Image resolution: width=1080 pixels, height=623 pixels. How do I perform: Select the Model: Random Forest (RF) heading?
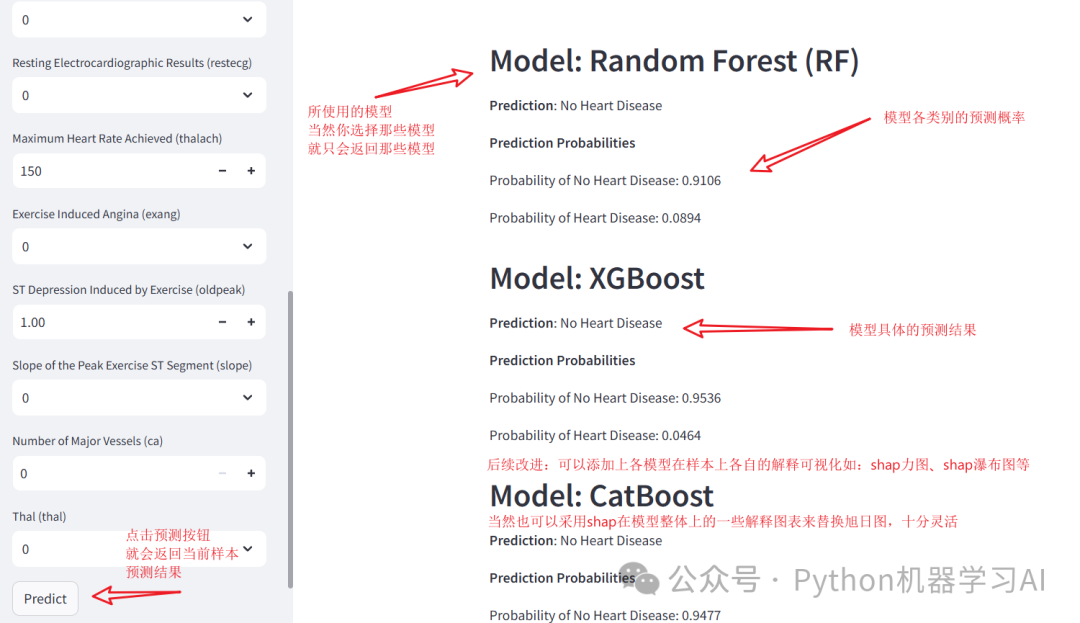pyautogui.click(x=674, y=61)
